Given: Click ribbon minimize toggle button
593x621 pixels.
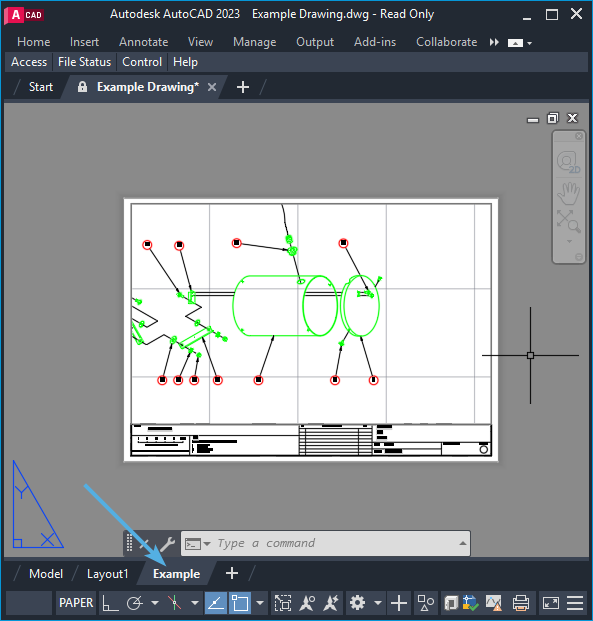Looking at the screenshot, I should pos(515,43).
